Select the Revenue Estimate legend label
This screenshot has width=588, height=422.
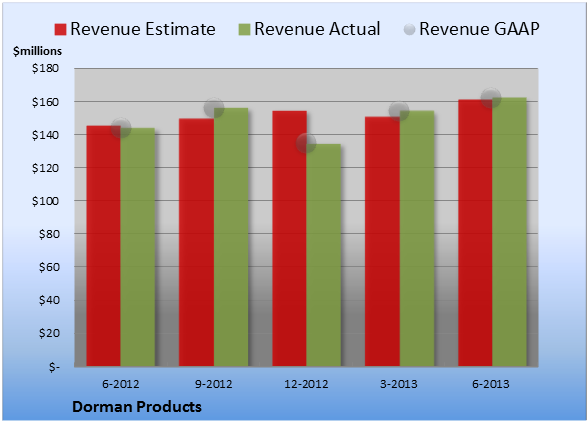[x=143, y=29]
